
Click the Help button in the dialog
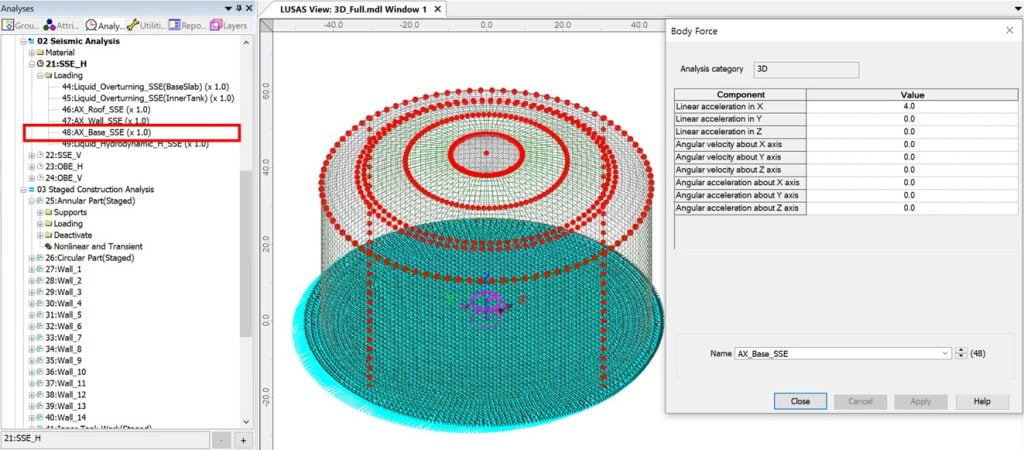click(981, 401)
